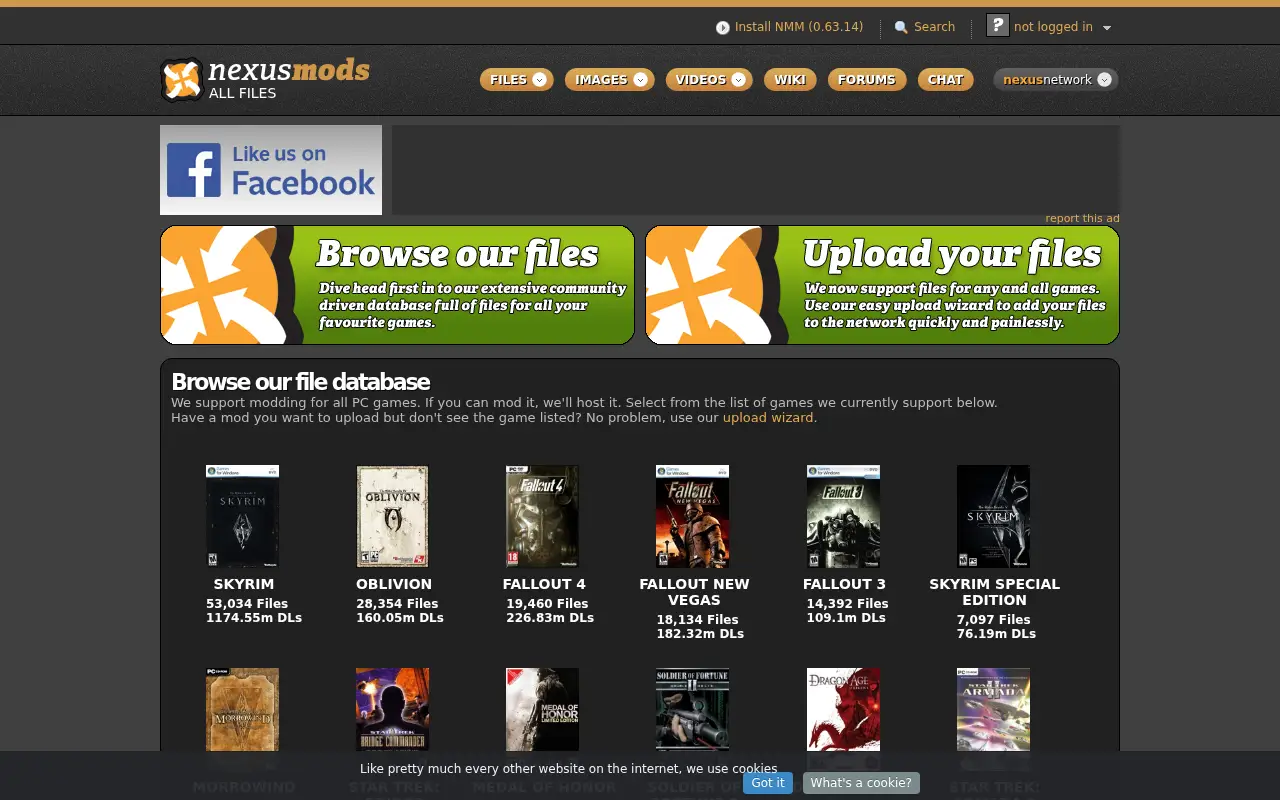Click the 'Browse our files' banner
This screenshot has height=800, width=1280.
(397, 285)
